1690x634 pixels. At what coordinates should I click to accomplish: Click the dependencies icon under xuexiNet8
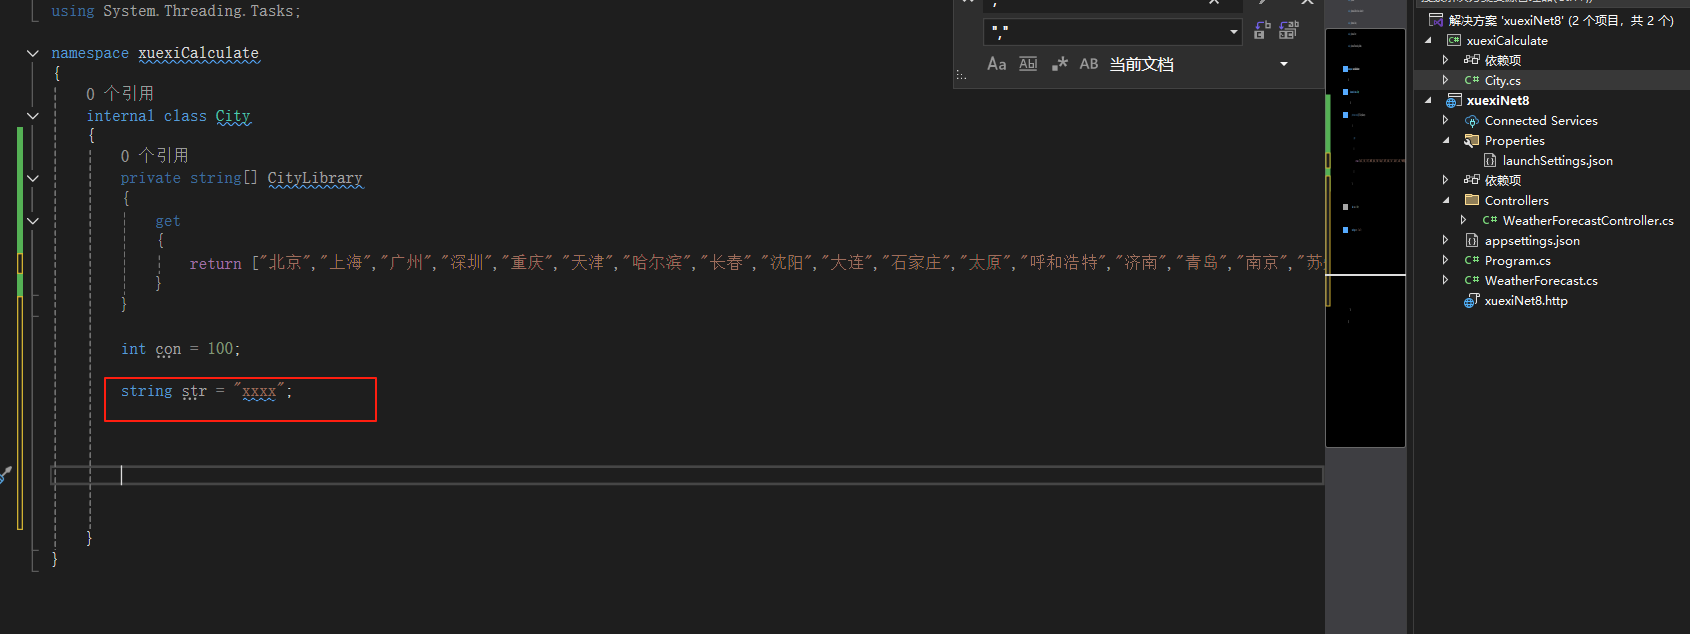(1472, 180)
